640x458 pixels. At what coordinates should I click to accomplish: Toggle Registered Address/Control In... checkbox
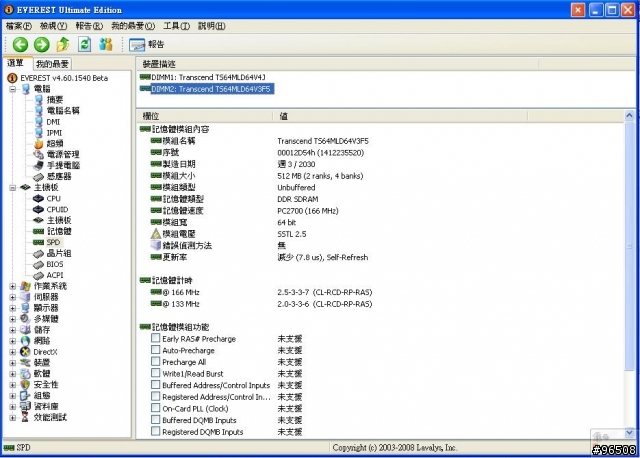point(156,396)
